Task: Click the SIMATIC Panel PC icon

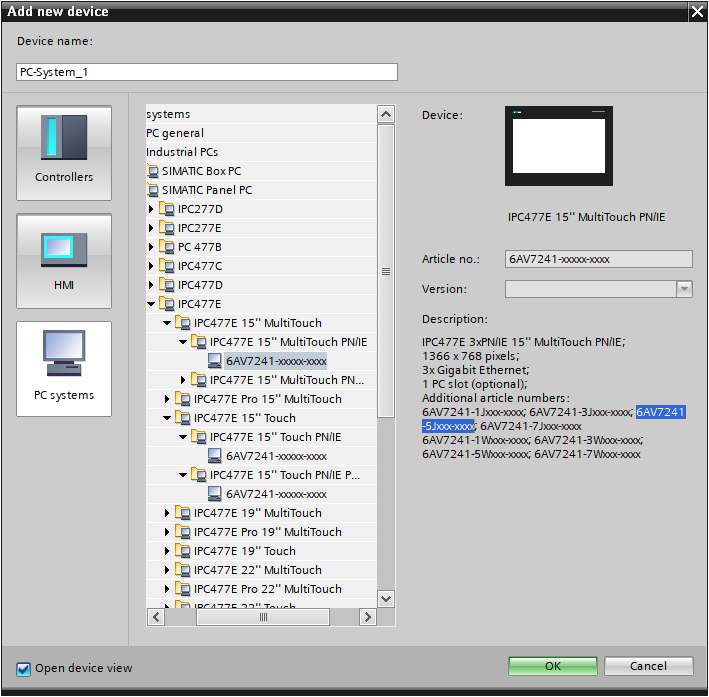Action: tap(153, 190)
